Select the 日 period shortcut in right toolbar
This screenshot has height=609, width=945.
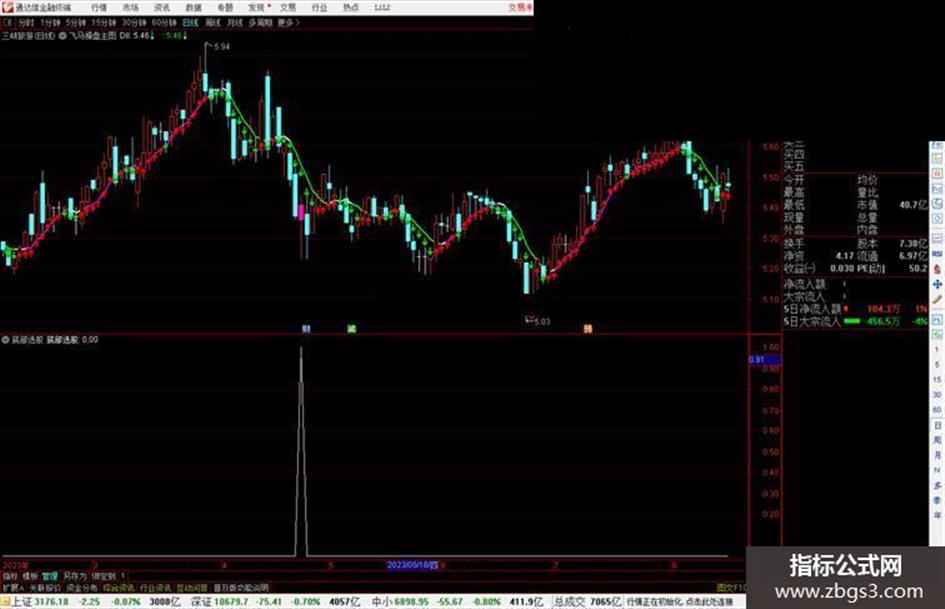(x=937, y=425)
